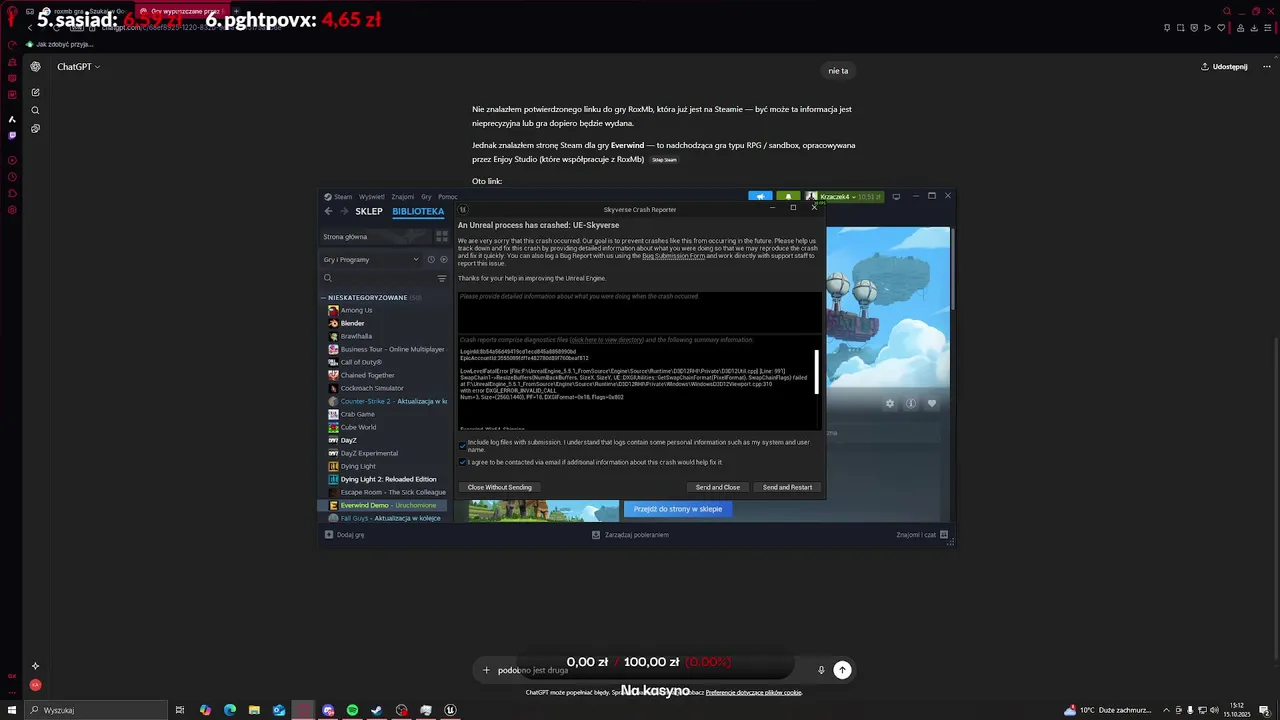
Task: Click crash log vertical scrollbar
Action: click(818, 372)
